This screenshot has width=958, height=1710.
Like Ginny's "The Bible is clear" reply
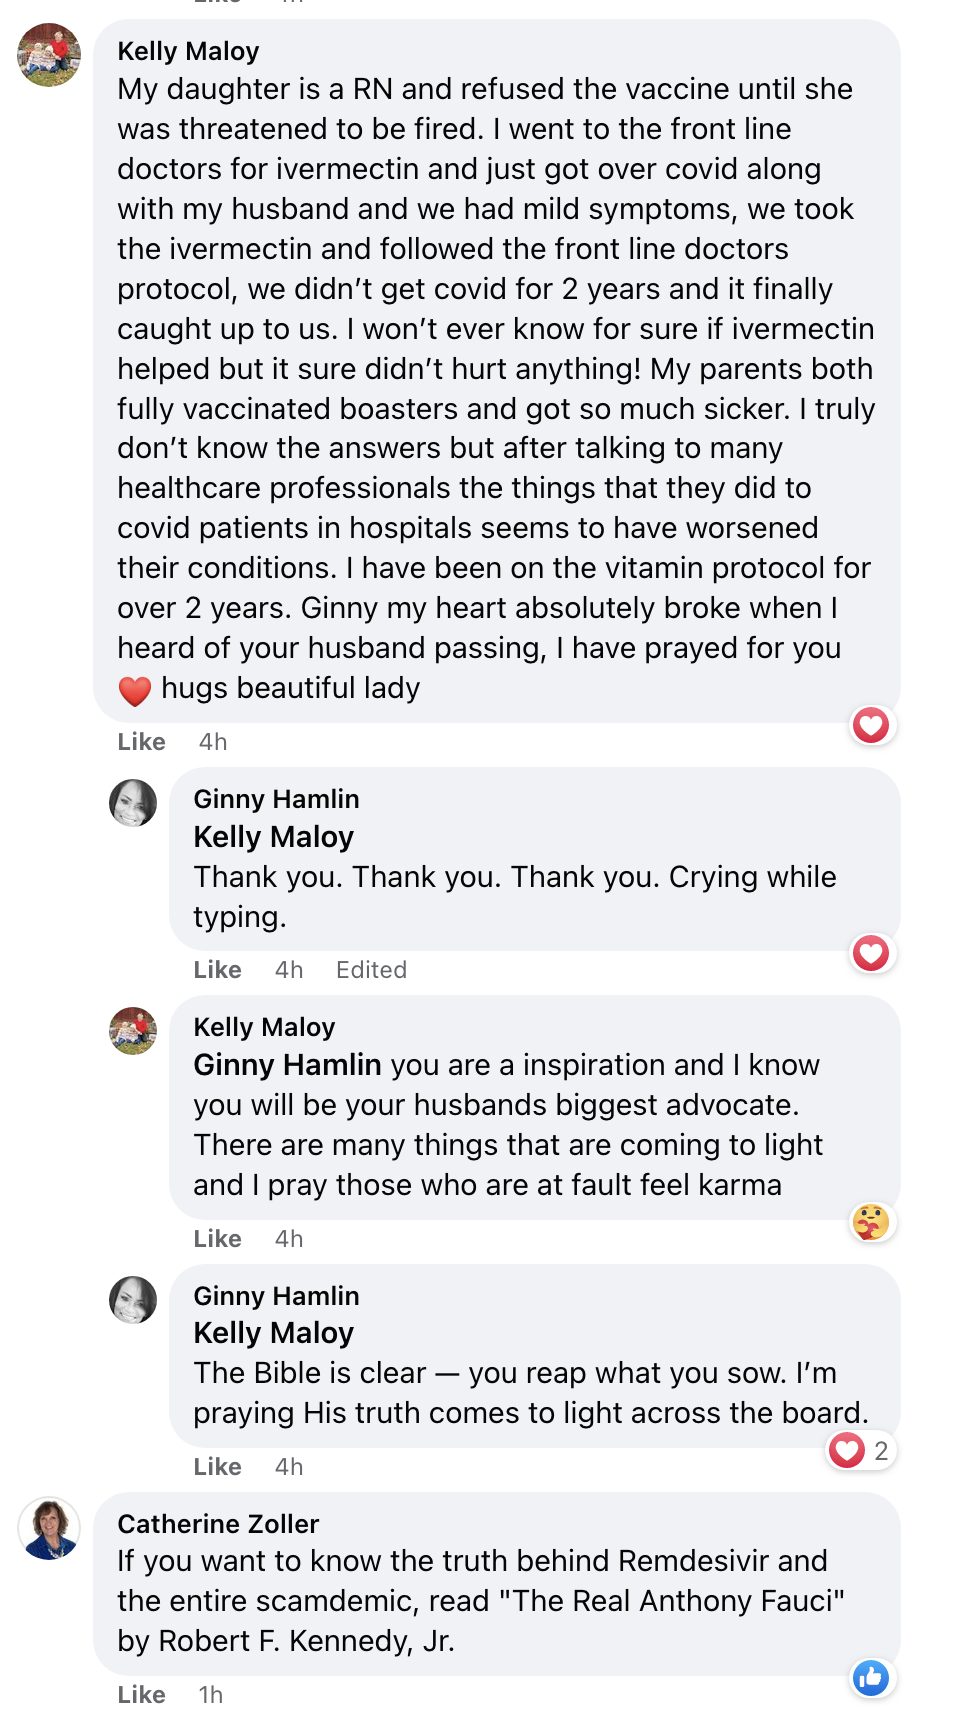(x=217, y=1467)
